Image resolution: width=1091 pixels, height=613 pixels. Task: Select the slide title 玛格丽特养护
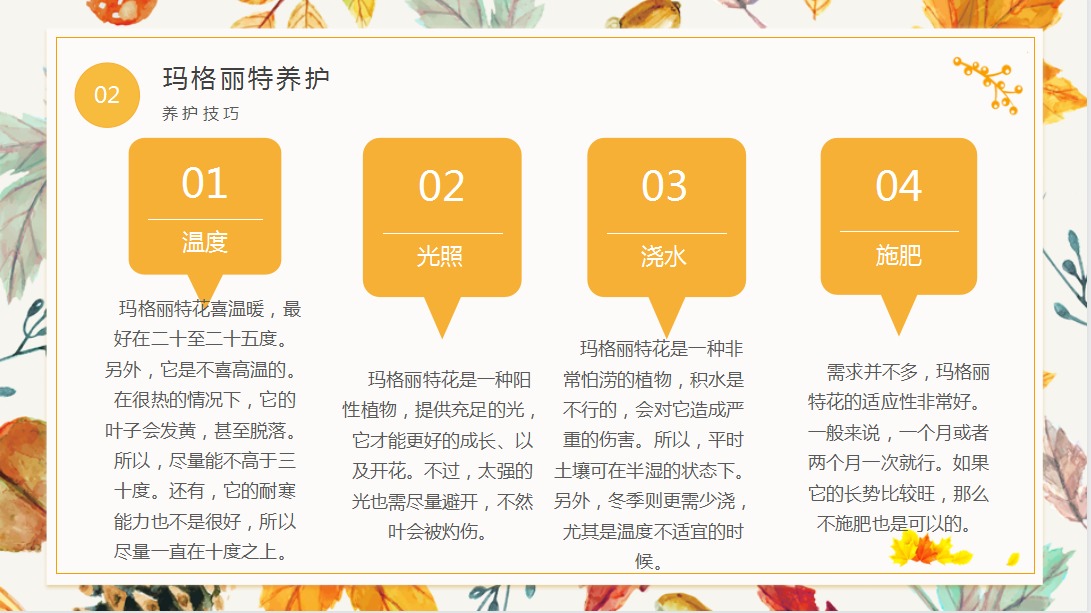click(246, 80)
